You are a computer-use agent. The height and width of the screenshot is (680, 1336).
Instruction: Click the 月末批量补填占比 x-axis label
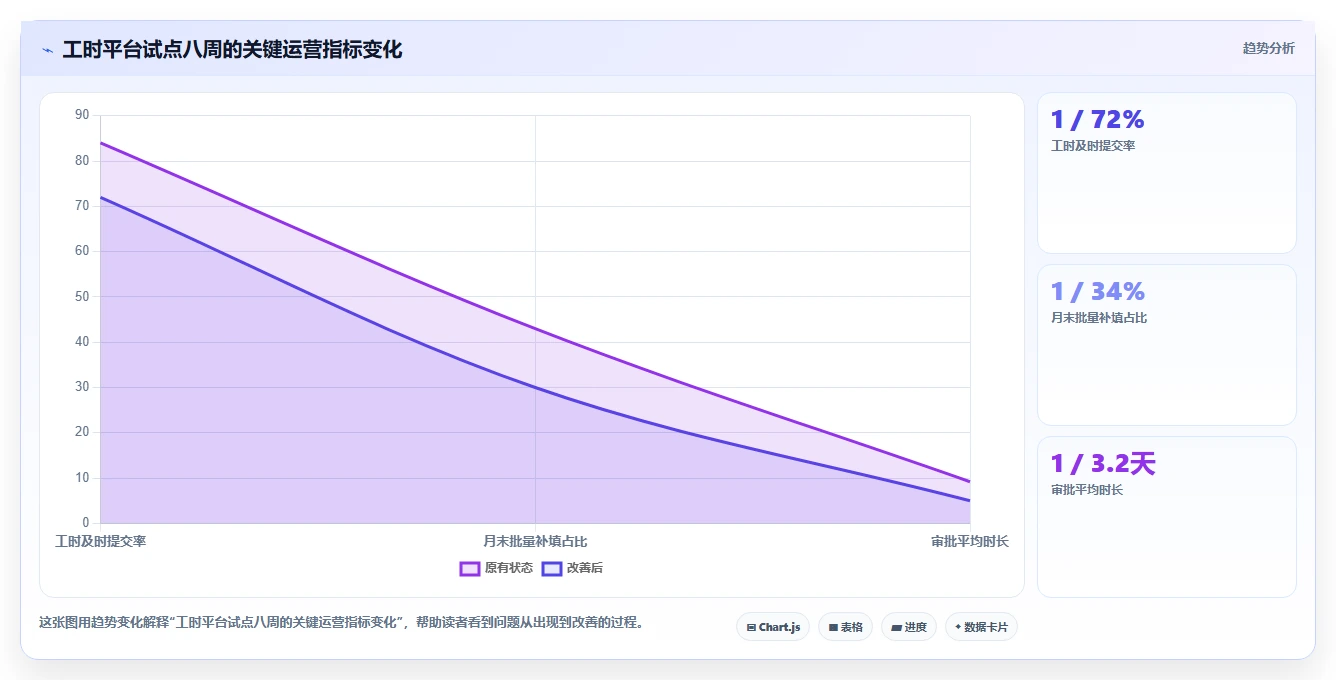coord(535,541)
